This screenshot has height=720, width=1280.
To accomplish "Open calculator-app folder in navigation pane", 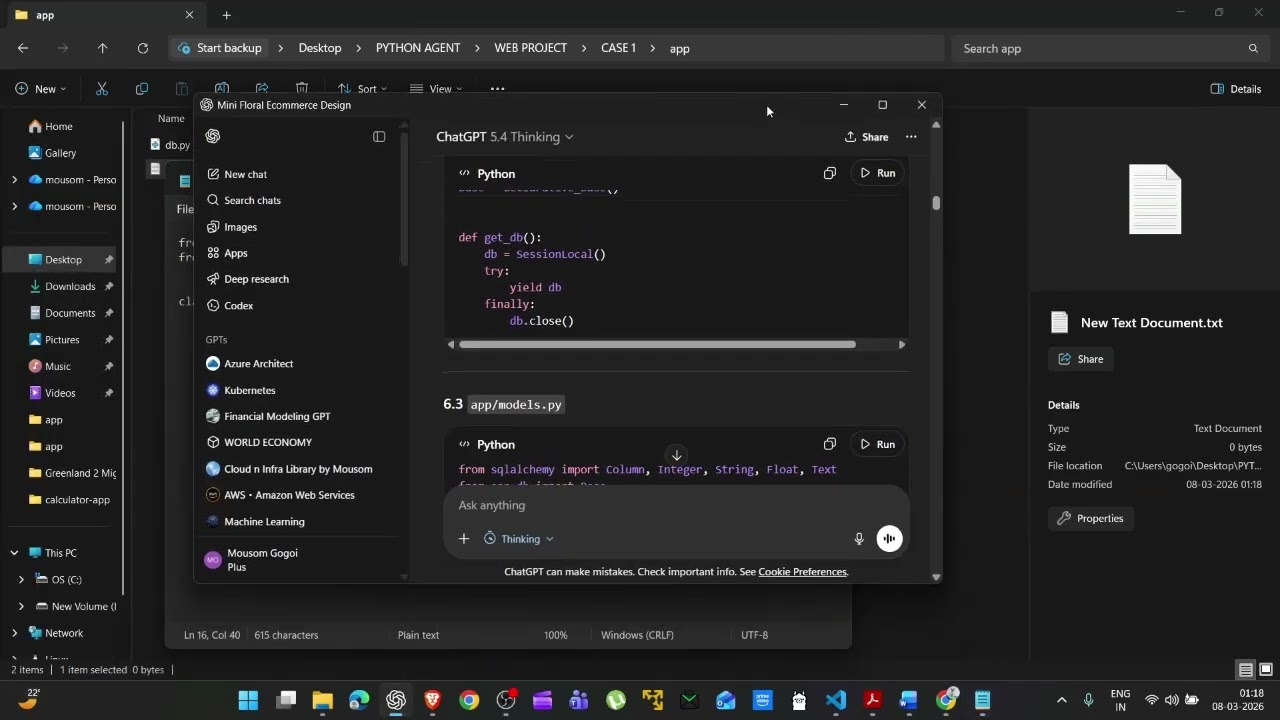I will pyautogui.click(x=76, y=500).
